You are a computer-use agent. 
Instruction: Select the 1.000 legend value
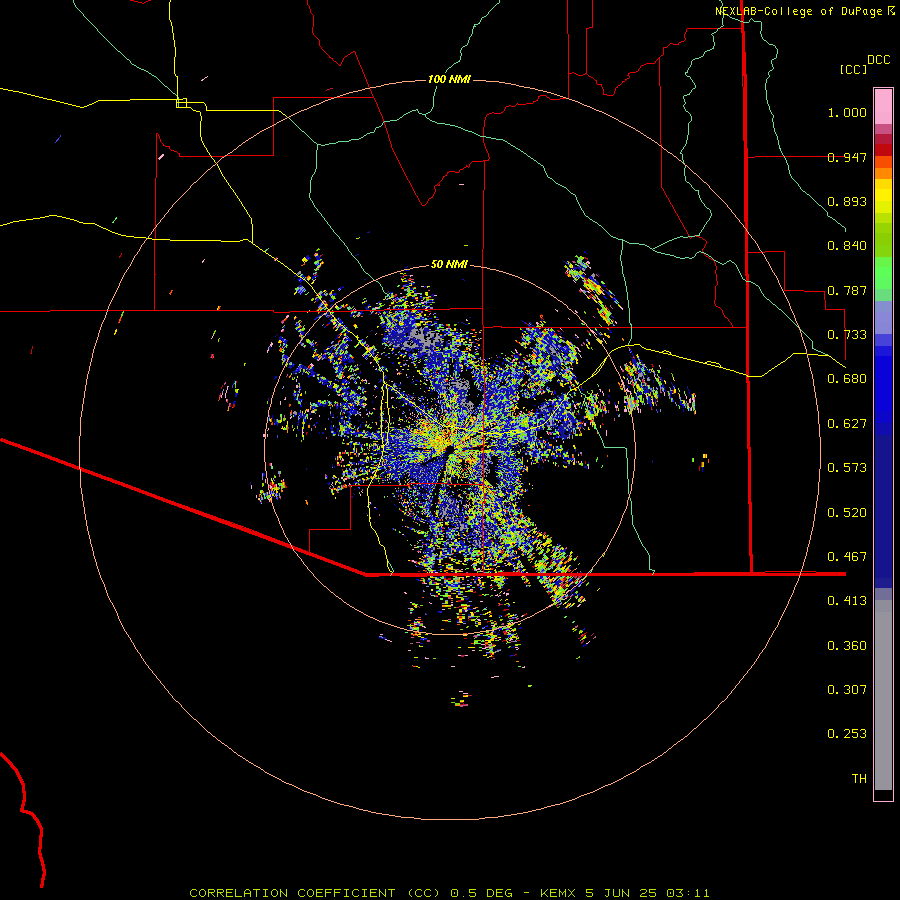(x=847, y=112)
